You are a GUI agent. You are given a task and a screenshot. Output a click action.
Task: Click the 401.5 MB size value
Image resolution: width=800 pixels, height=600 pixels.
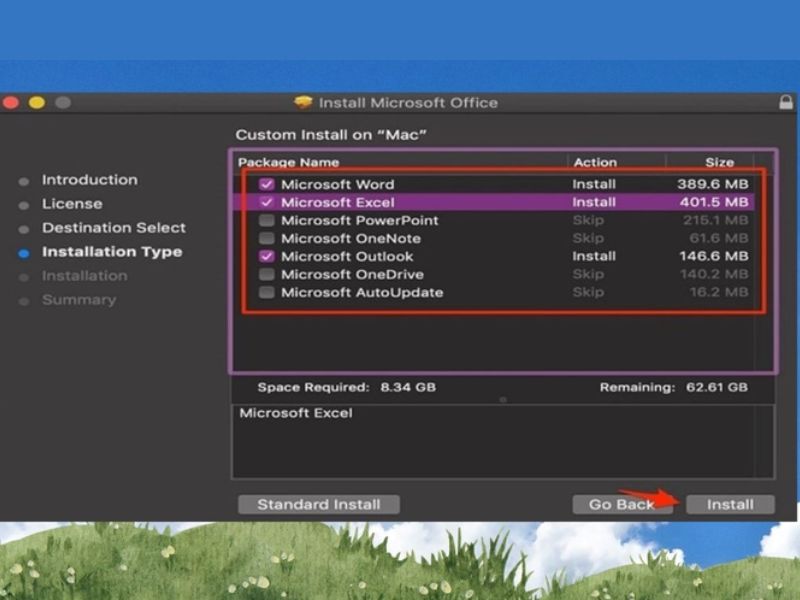click(x=714, y=202)
